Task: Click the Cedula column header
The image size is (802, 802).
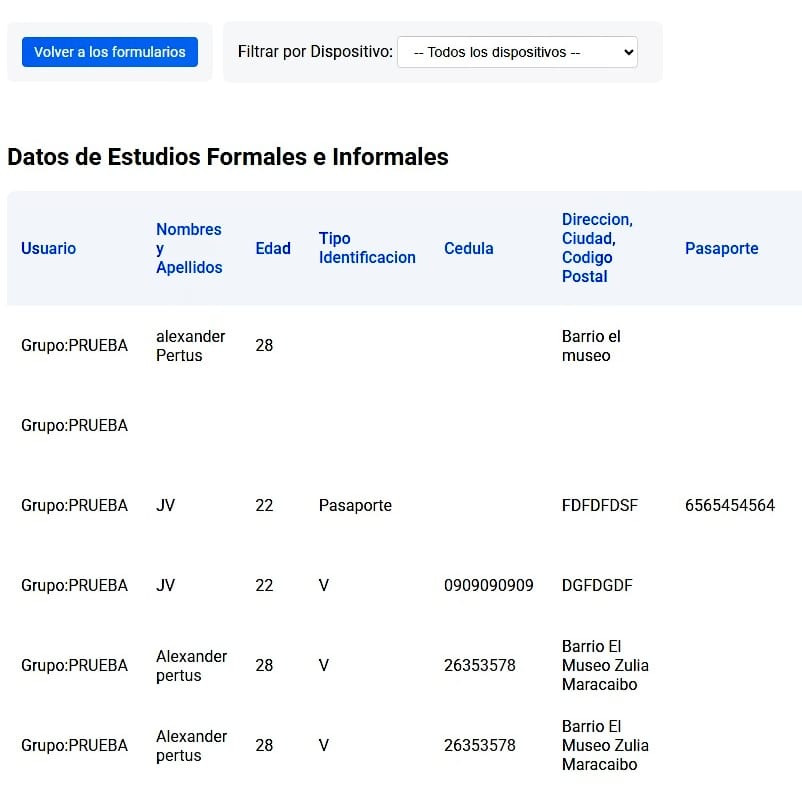Action: point(469,248)
